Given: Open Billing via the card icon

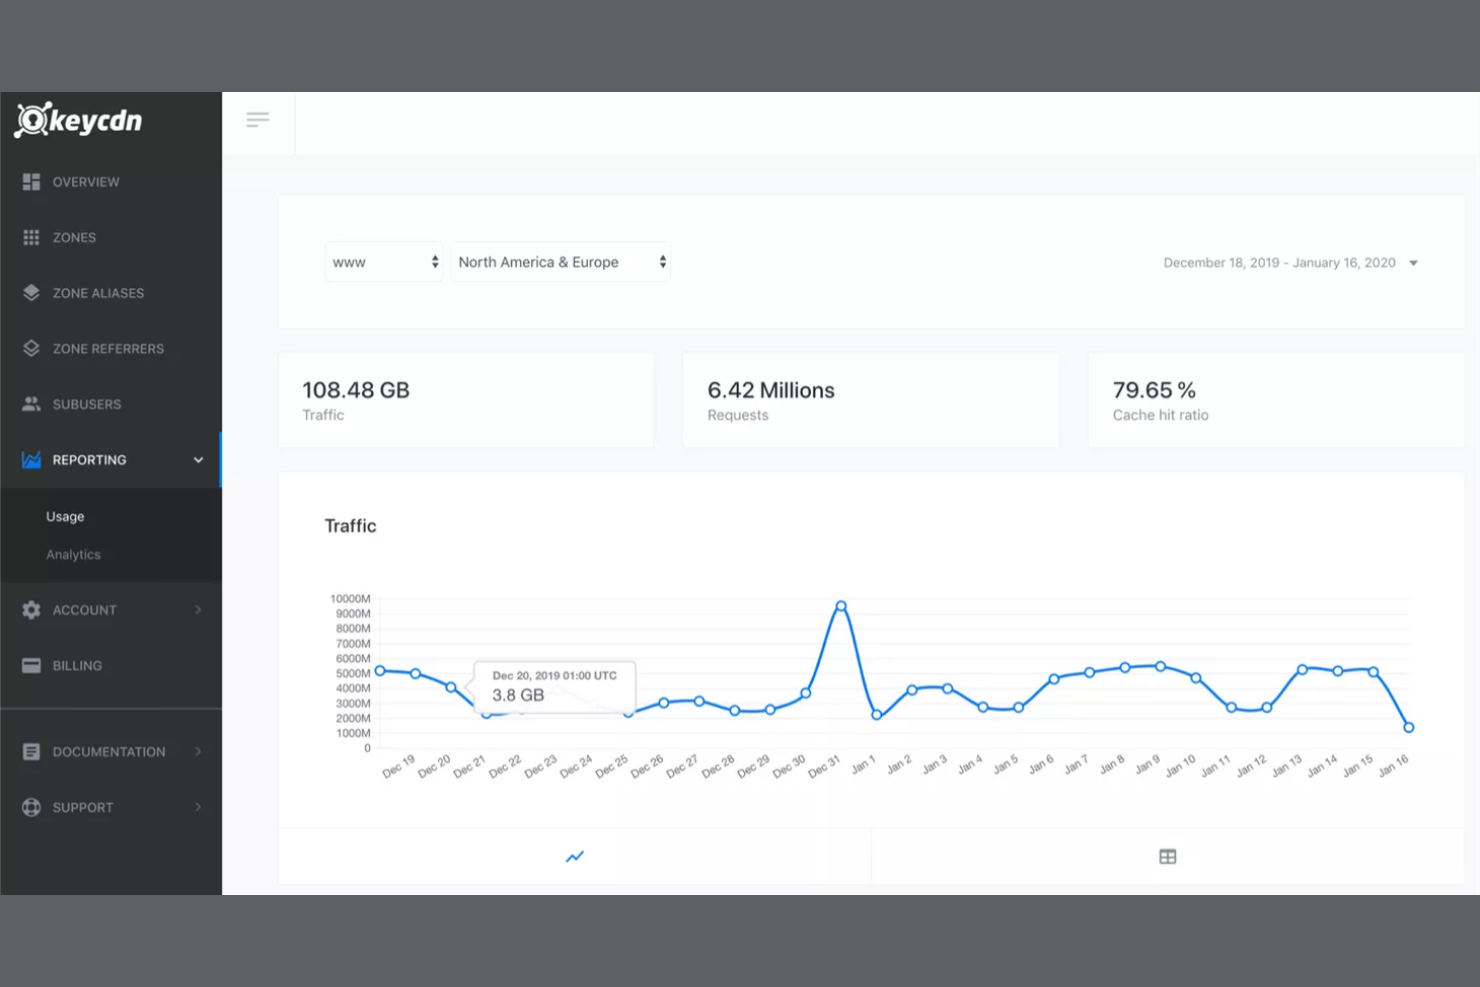Looking at the screenshot, I should [30, 665].
